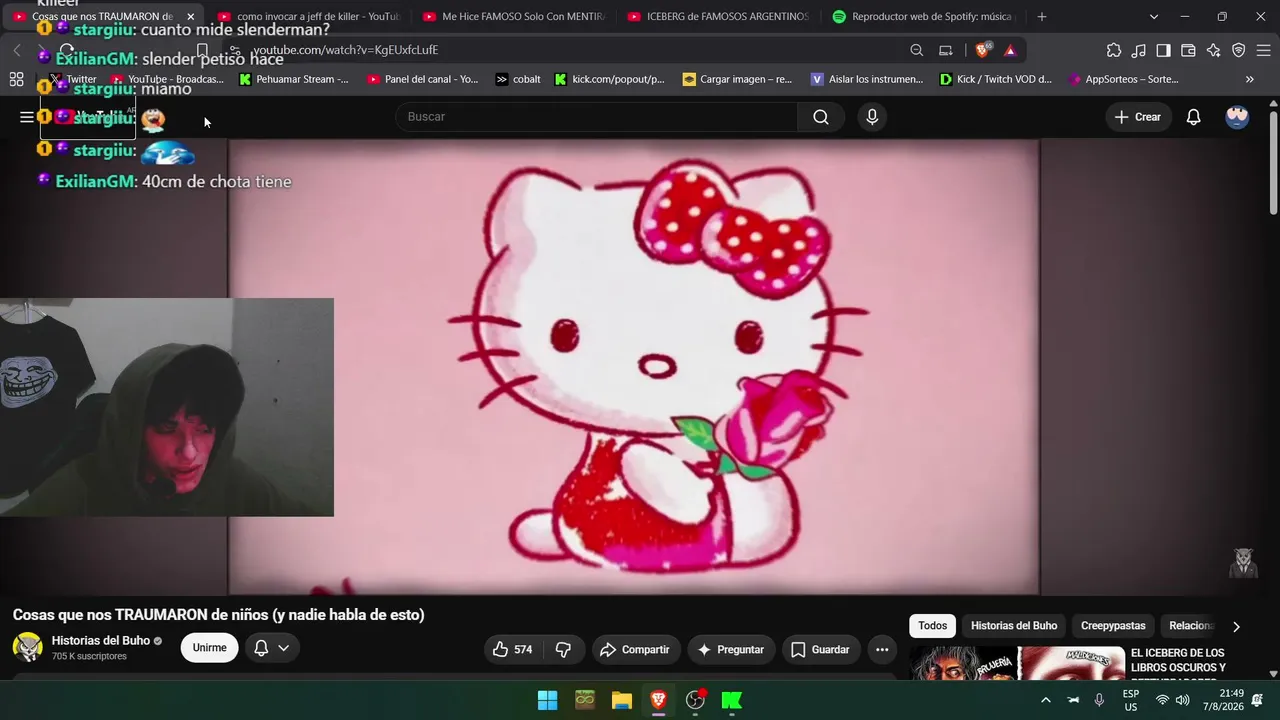Open File Explorer from the taskbar
The width and height of the screenshot is (1280, 720).
pos(621,700)
